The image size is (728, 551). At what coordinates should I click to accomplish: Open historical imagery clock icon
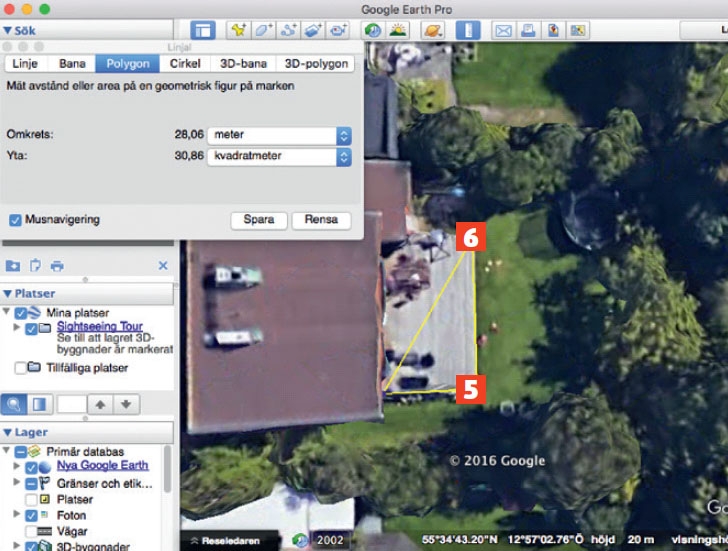[x=372, y=31]
